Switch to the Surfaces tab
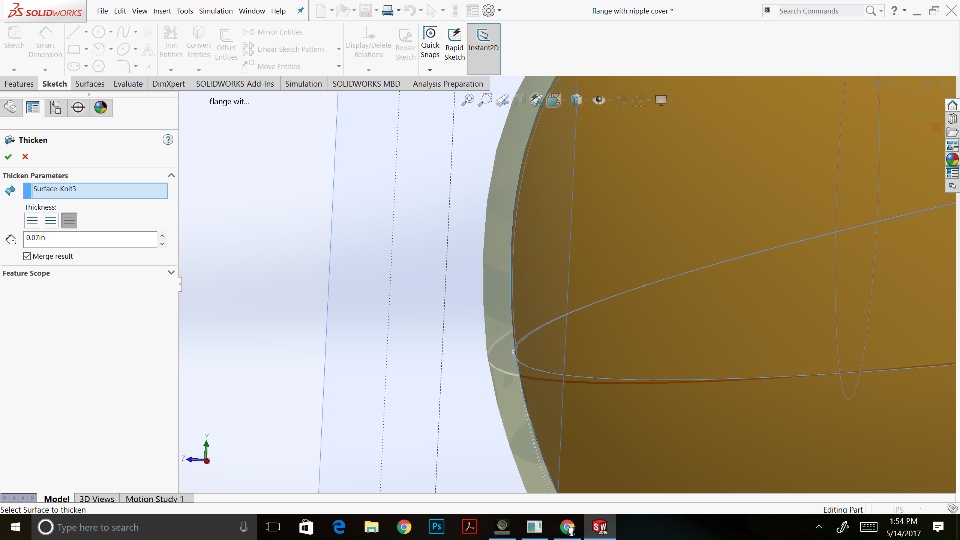The width and height of the screenshot is (960, 540). pos(90,84)
